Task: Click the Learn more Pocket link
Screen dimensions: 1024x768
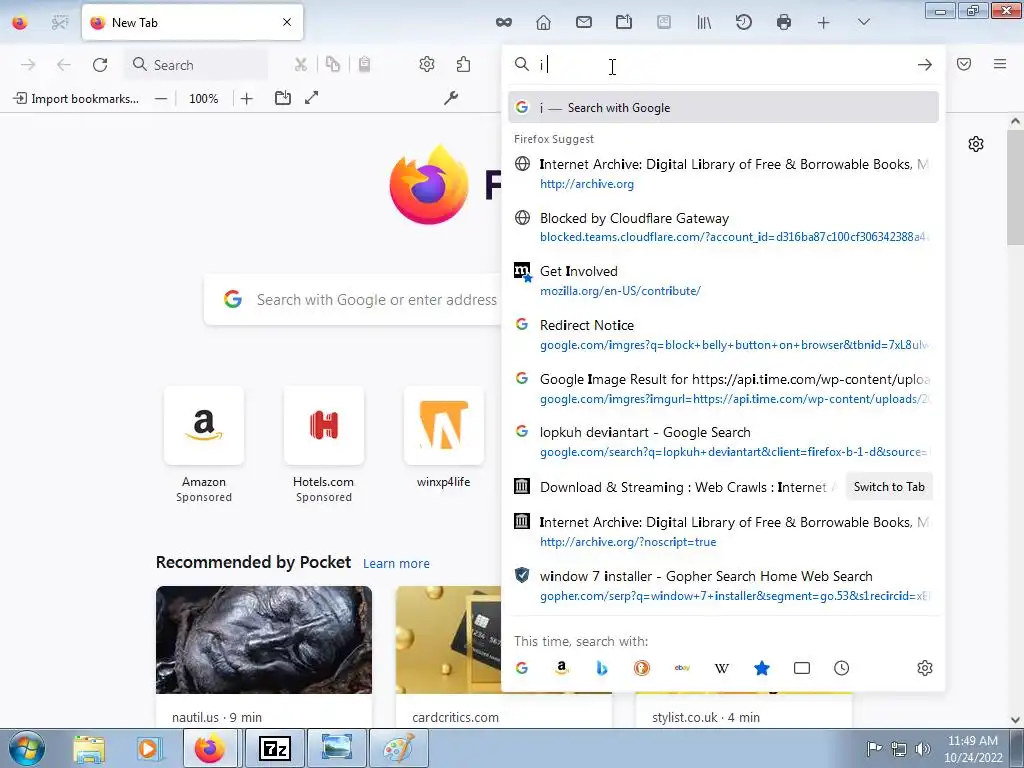Action: [x=396, y=564]
